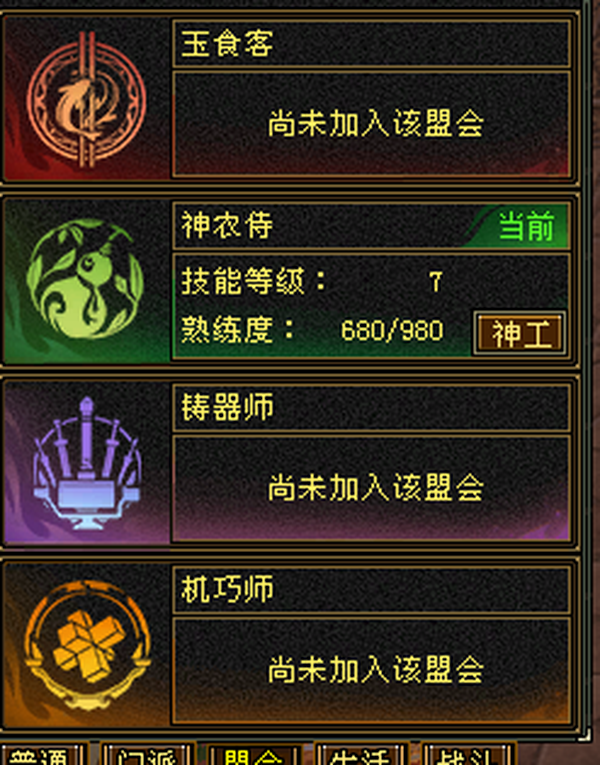Click the 神工 button

520,334
